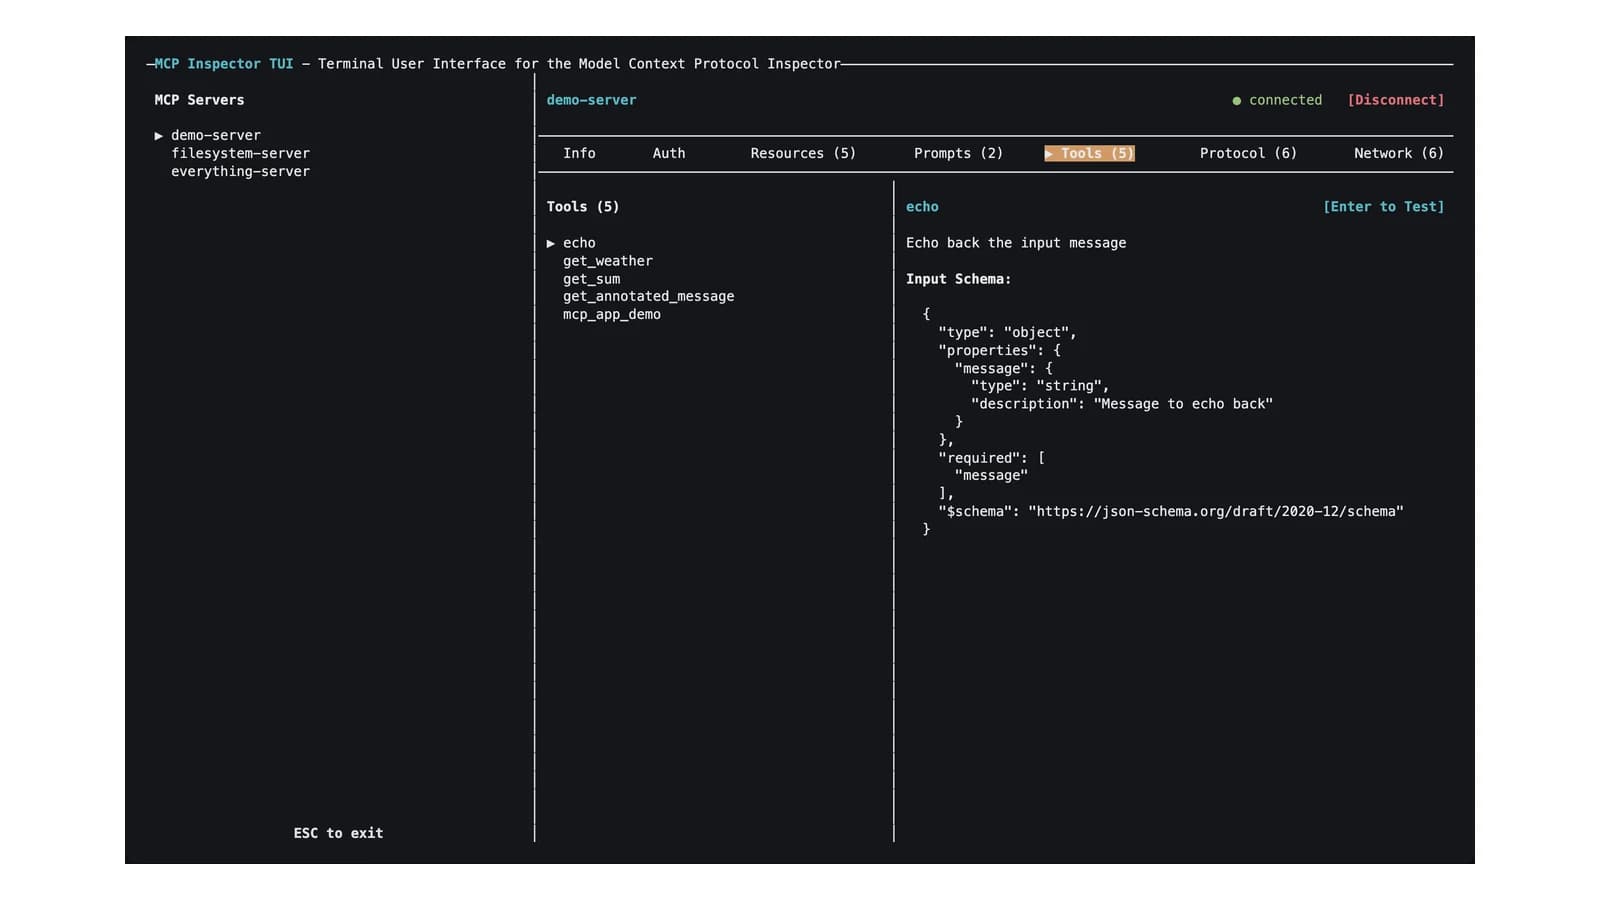Click the 'MCP Servers' panel heading
Image resolution: width=1600 pixels, height=900 pixels.
click(199, 100)
